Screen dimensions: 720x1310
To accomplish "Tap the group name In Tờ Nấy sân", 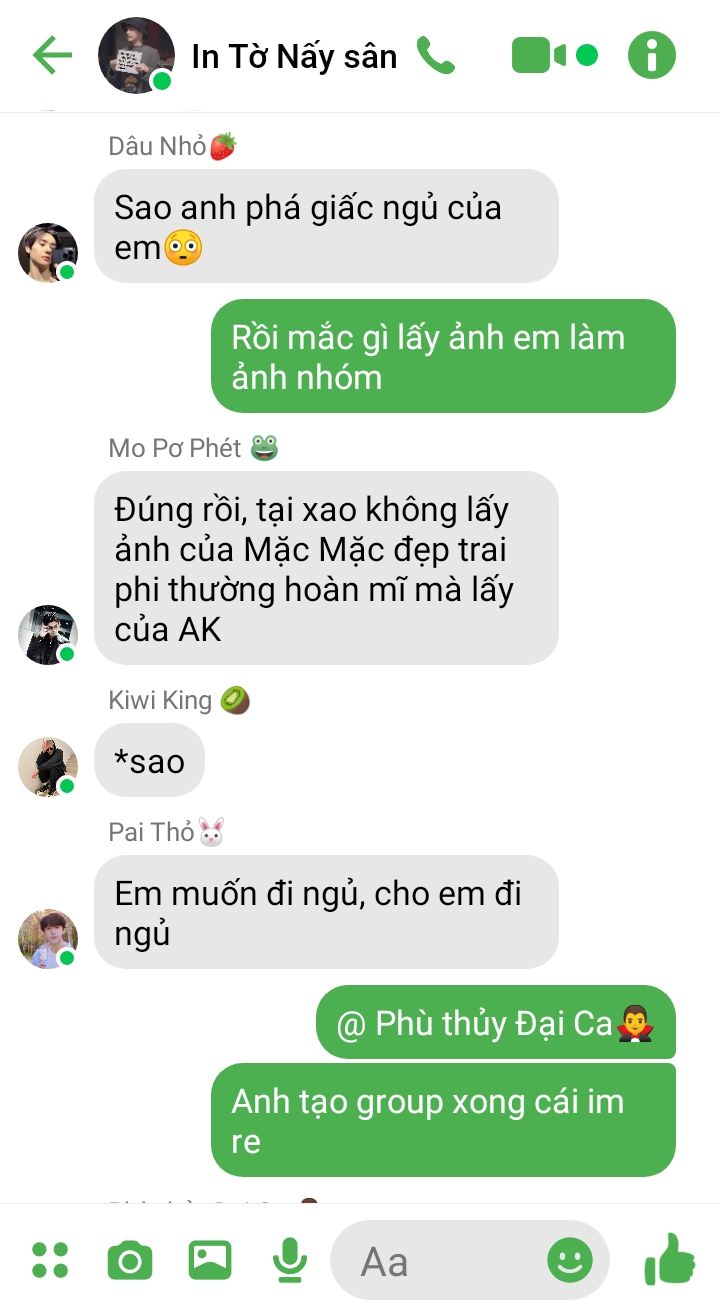I will pyautogui.click(x=294, y=57).
